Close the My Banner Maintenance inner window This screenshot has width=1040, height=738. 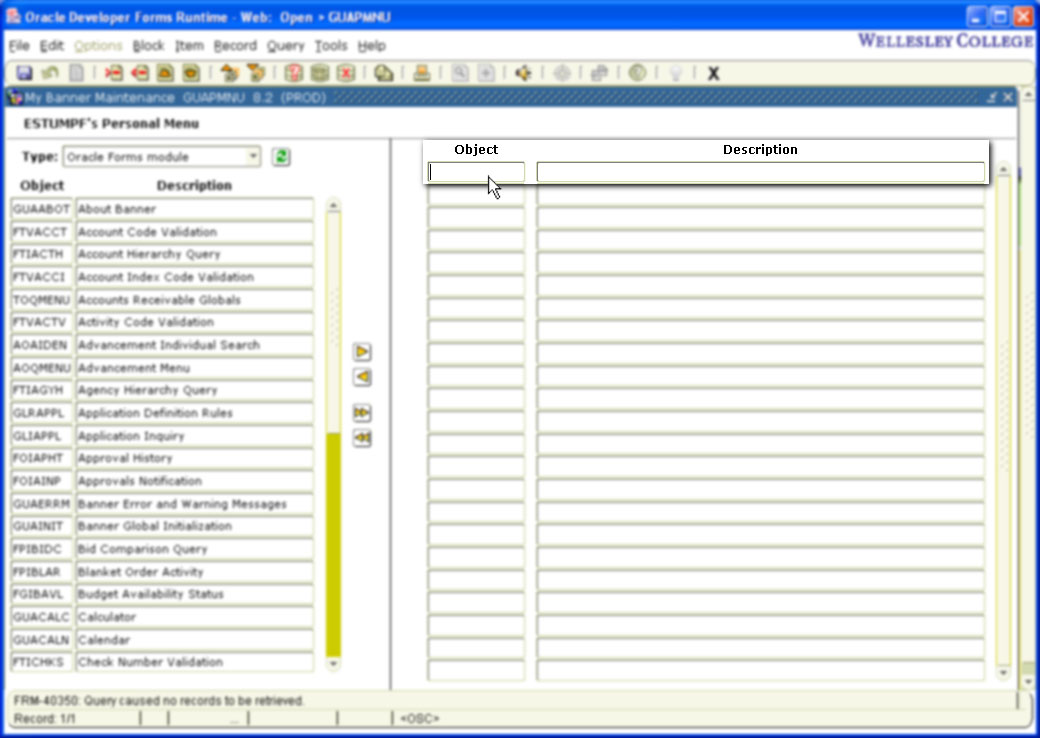(1008, 97)
